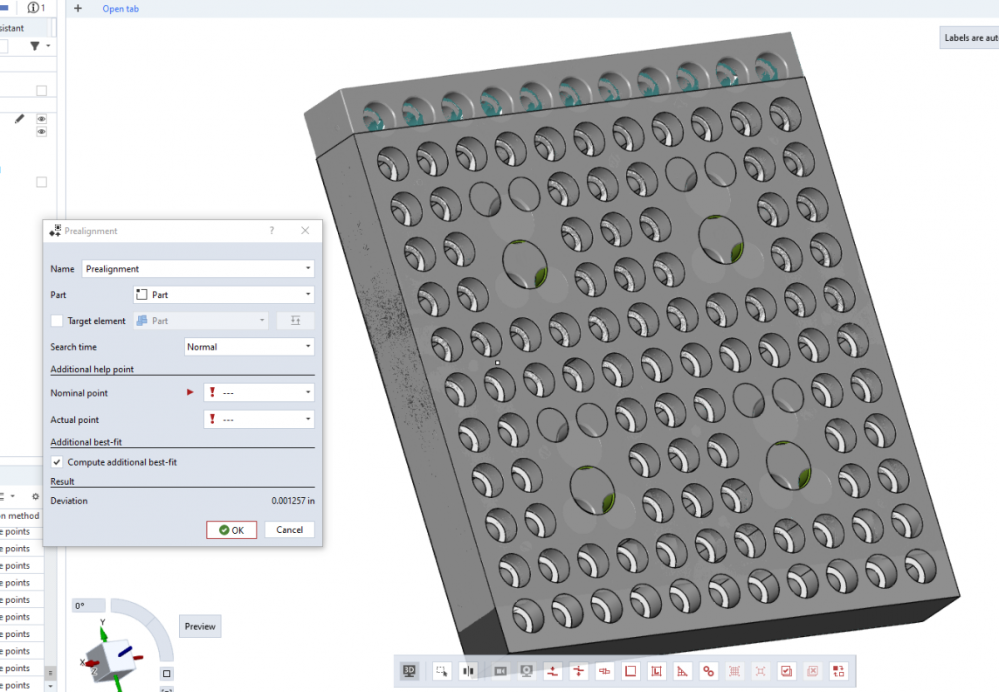Click the orientation cube in the view navigator
This screenshot has width=999, height=692.
coord(106,655)
